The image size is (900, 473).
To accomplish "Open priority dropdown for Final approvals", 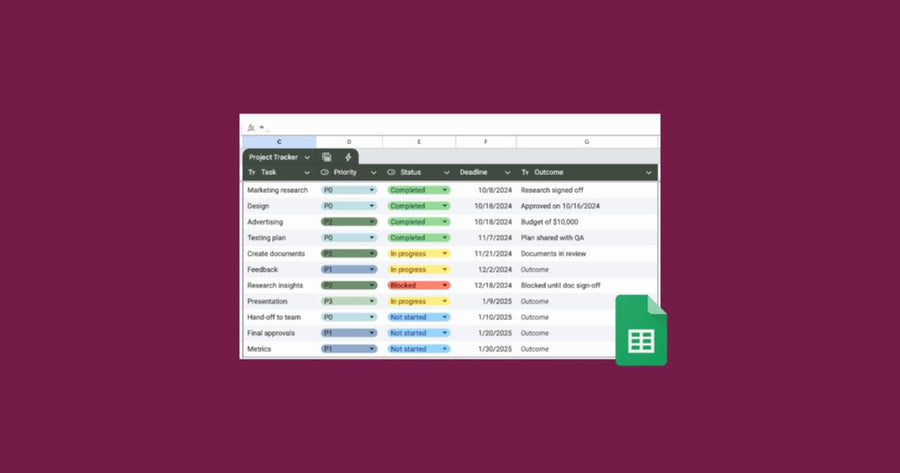I will [x=349, y=333].
